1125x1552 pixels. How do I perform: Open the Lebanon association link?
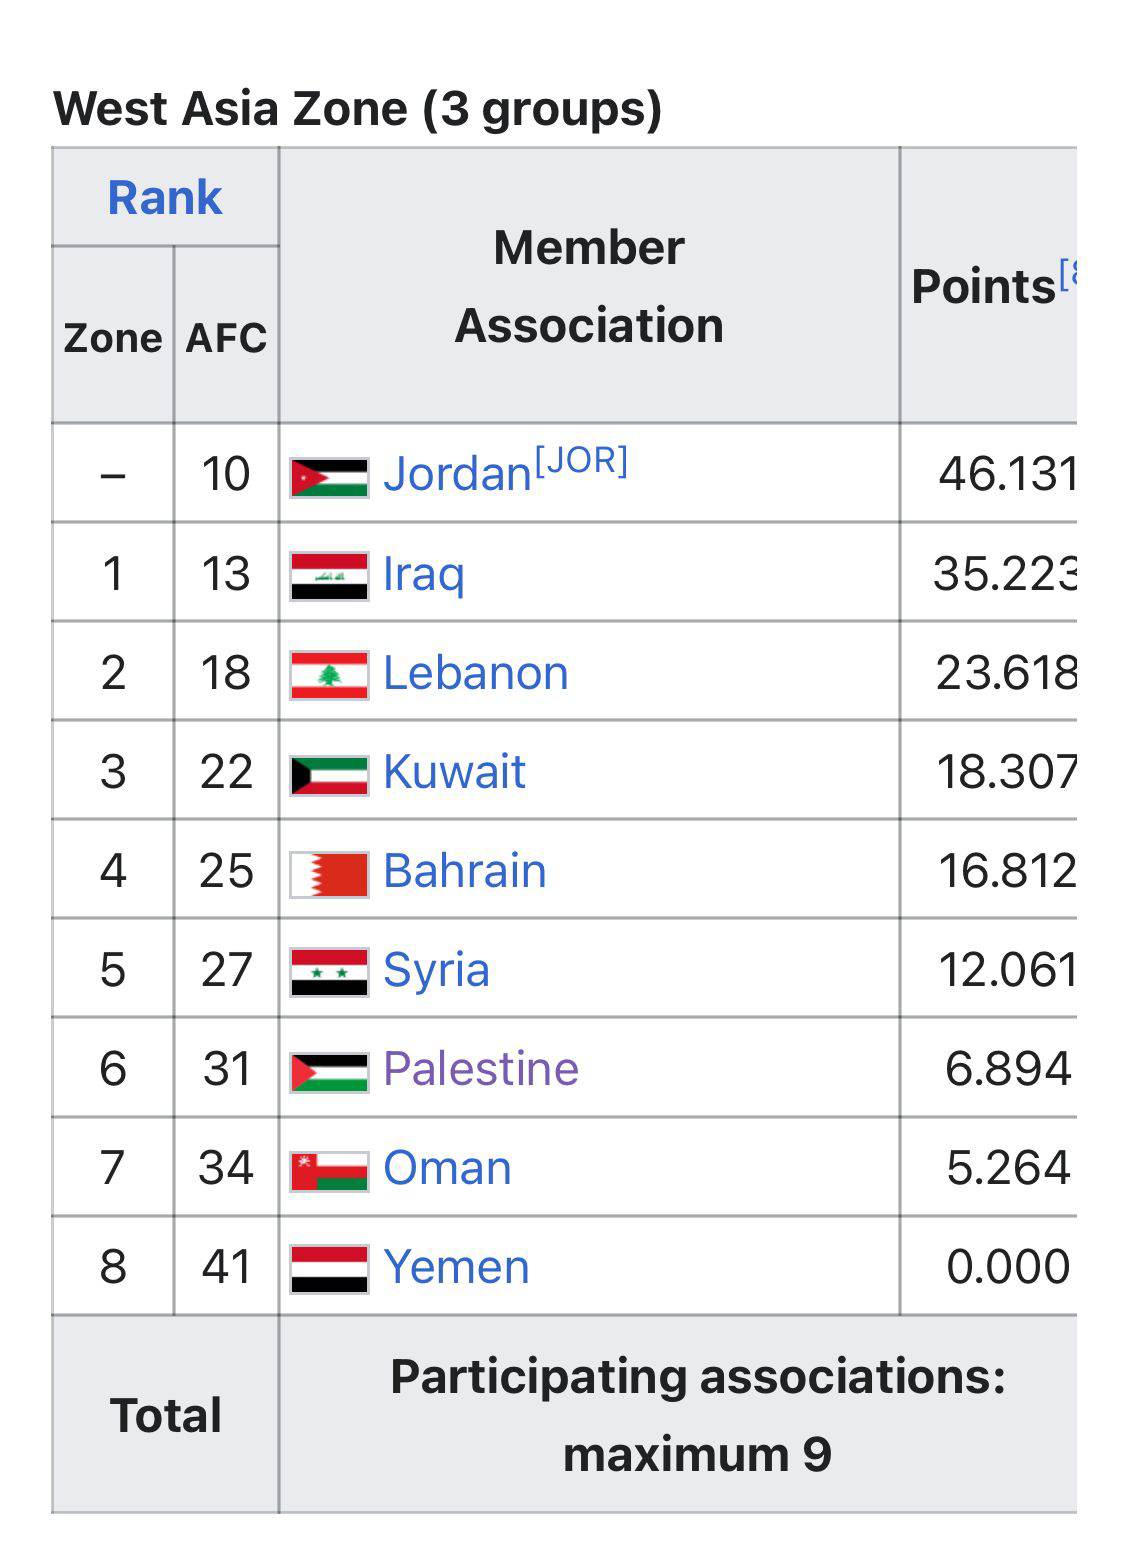click(475, 673)
